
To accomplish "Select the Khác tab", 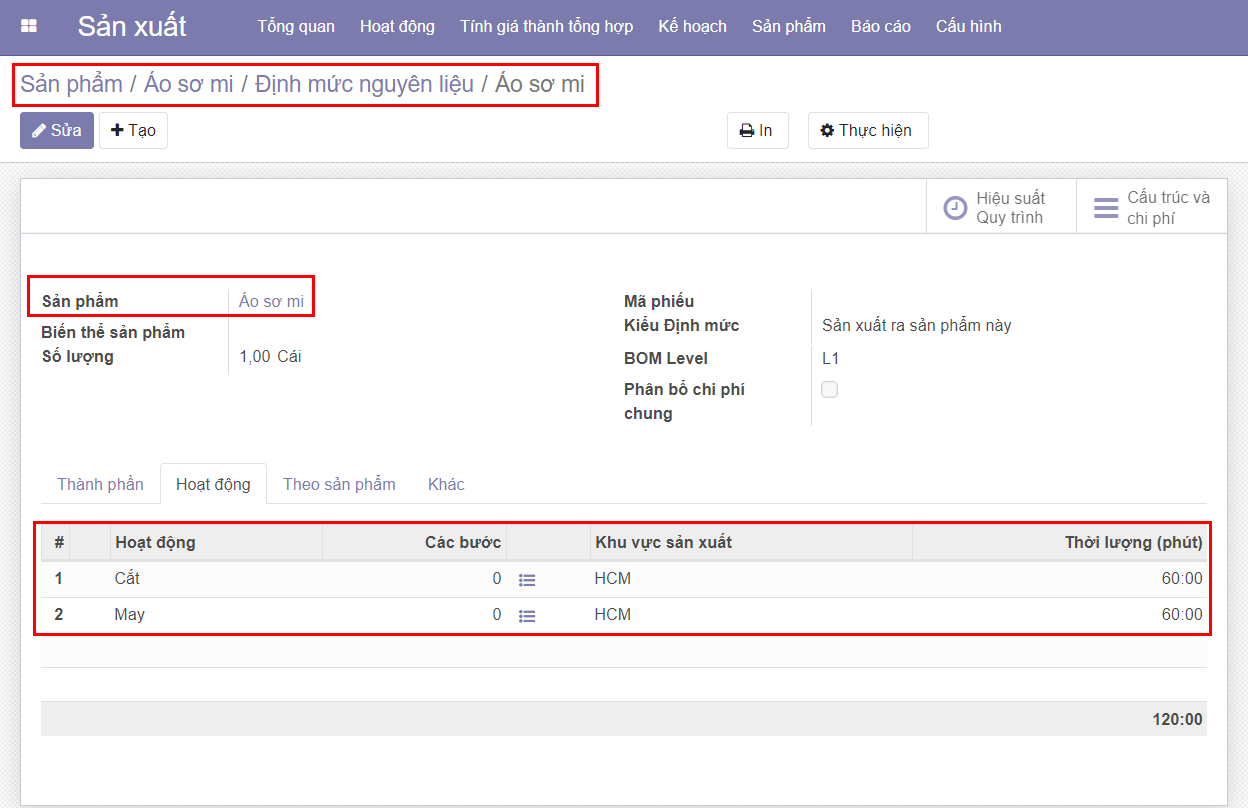I will (x=446, y=485).
